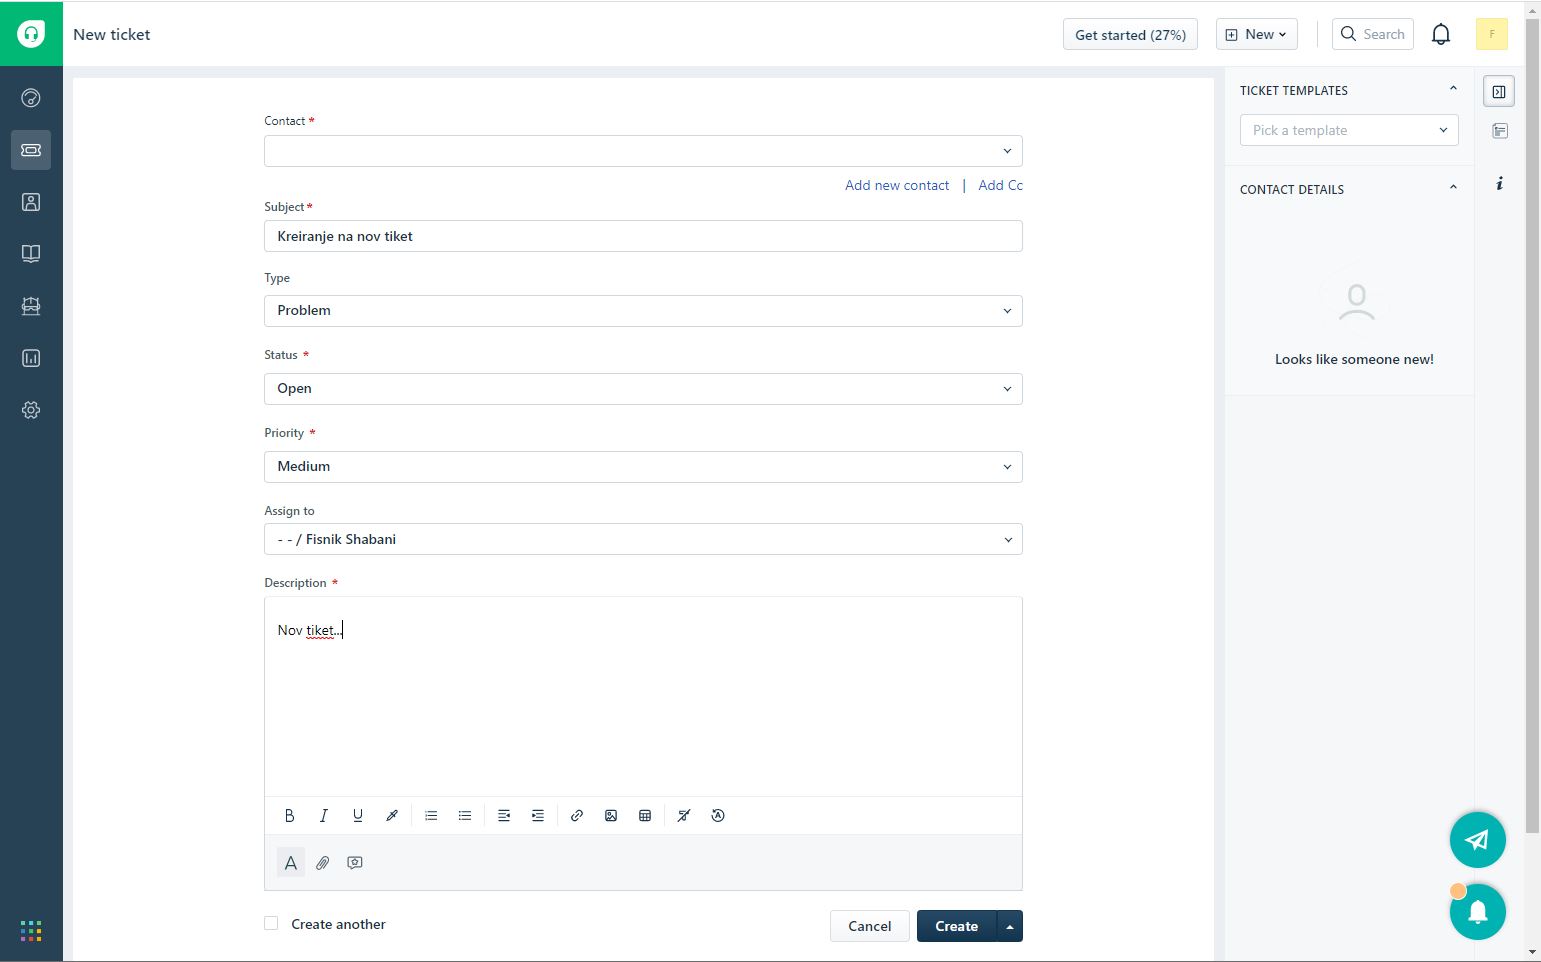The height and width of the screenshot is (962, 1541).
Task: Open the Priority dropdown showing Medium
Action: pyautogui.click(x=642, y=467)
